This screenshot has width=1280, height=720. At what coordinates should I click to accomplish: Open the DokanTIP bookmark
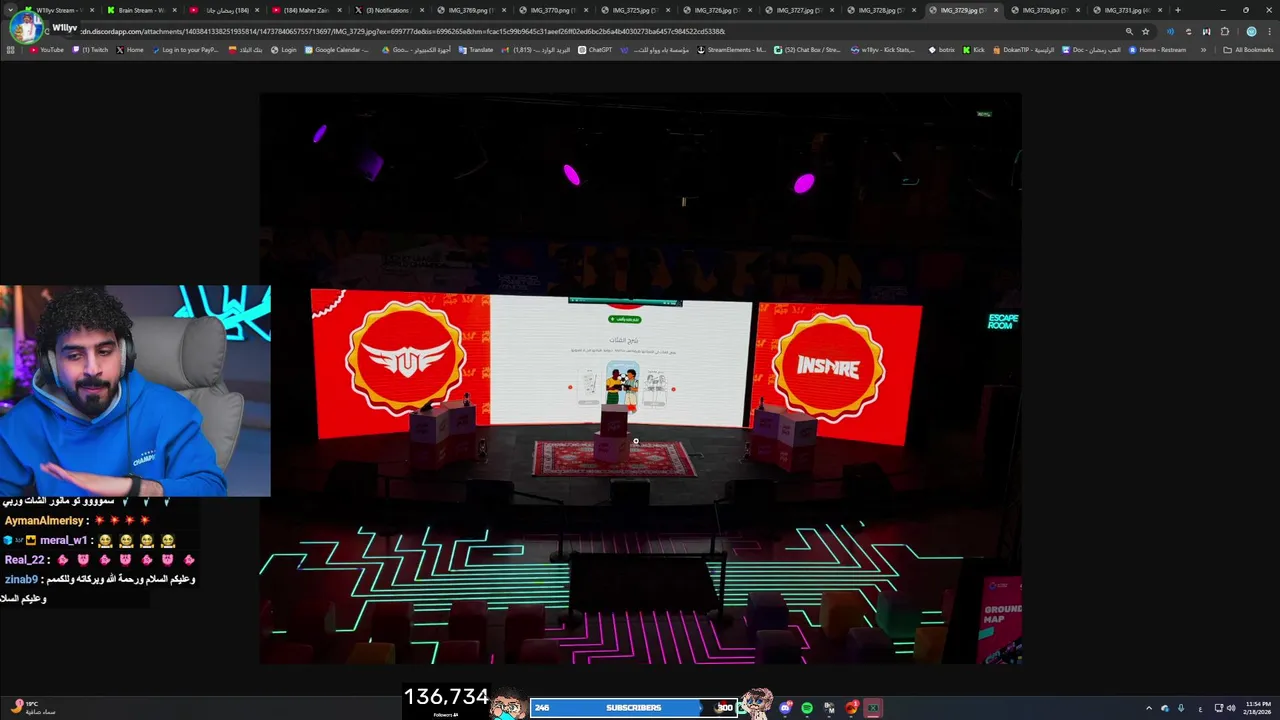[1023, 50]
